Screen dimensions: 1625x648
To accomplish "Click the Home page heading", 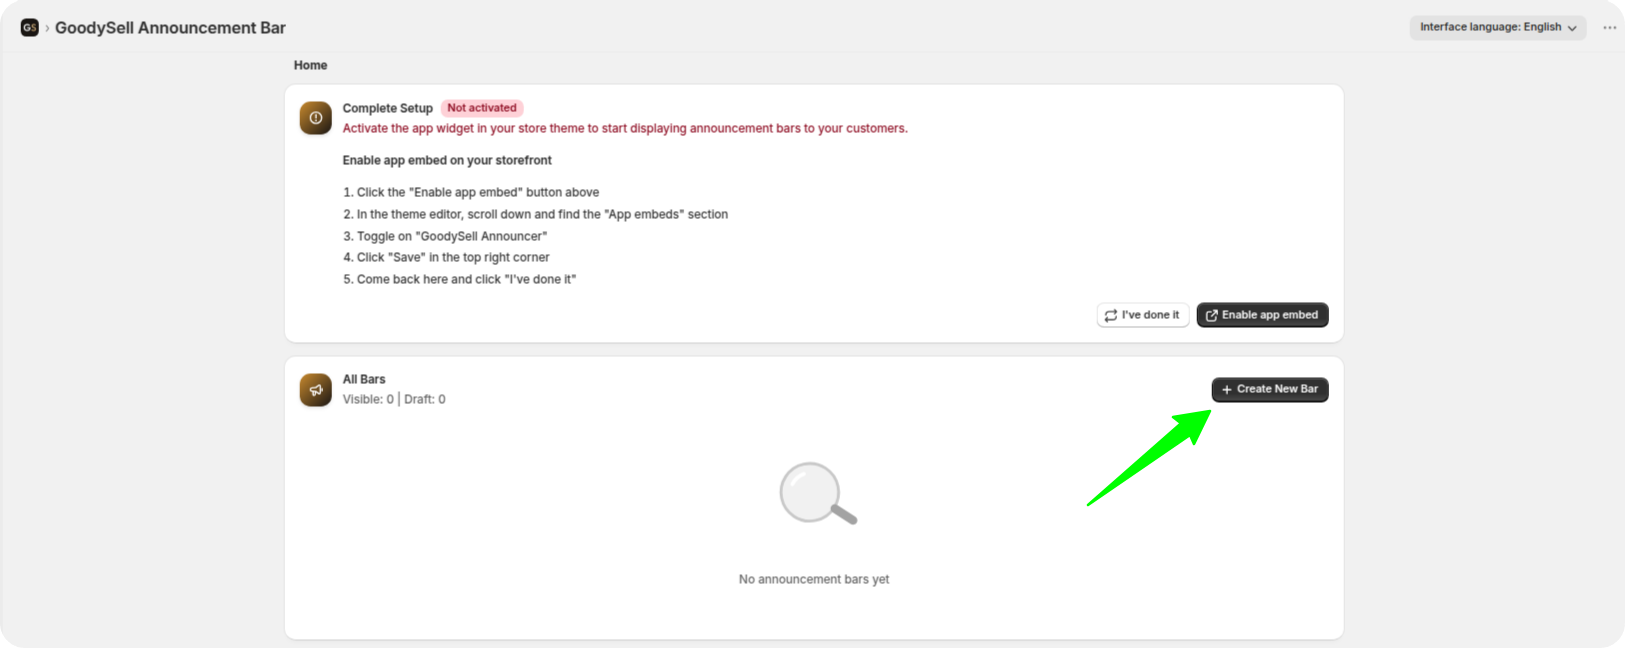I will tap(310, 65).
